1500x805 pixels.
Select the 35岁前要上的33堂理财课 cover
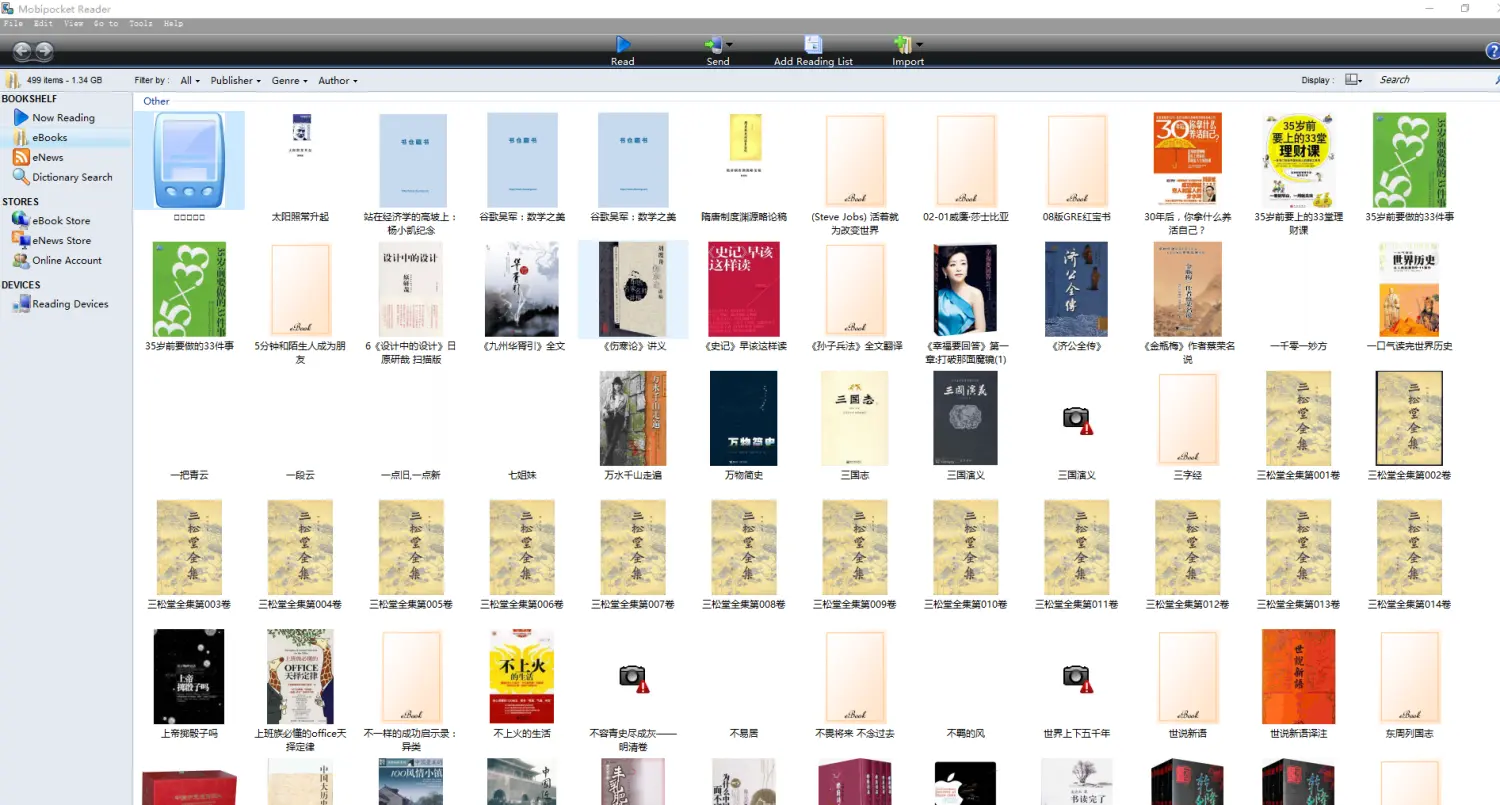click(1298, 160)
